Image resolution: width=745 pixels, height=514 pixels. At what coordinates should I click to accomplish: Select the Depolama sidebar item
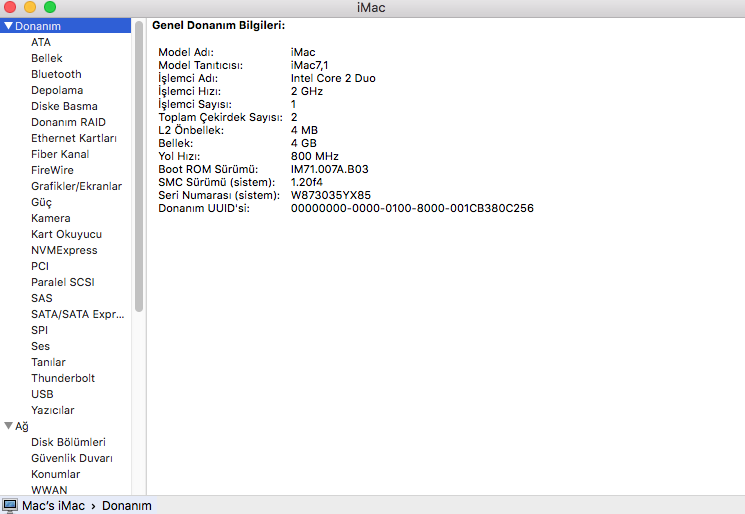click(x=57, y=90)
